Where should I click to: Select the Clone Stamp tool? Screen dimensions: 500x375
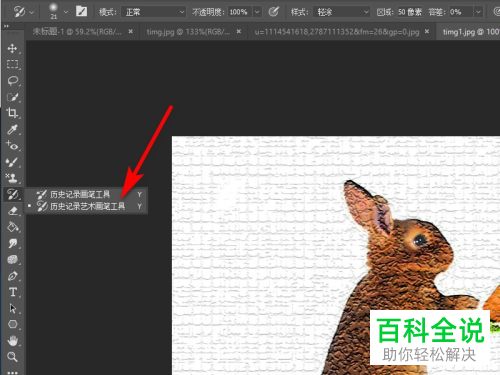12,178
